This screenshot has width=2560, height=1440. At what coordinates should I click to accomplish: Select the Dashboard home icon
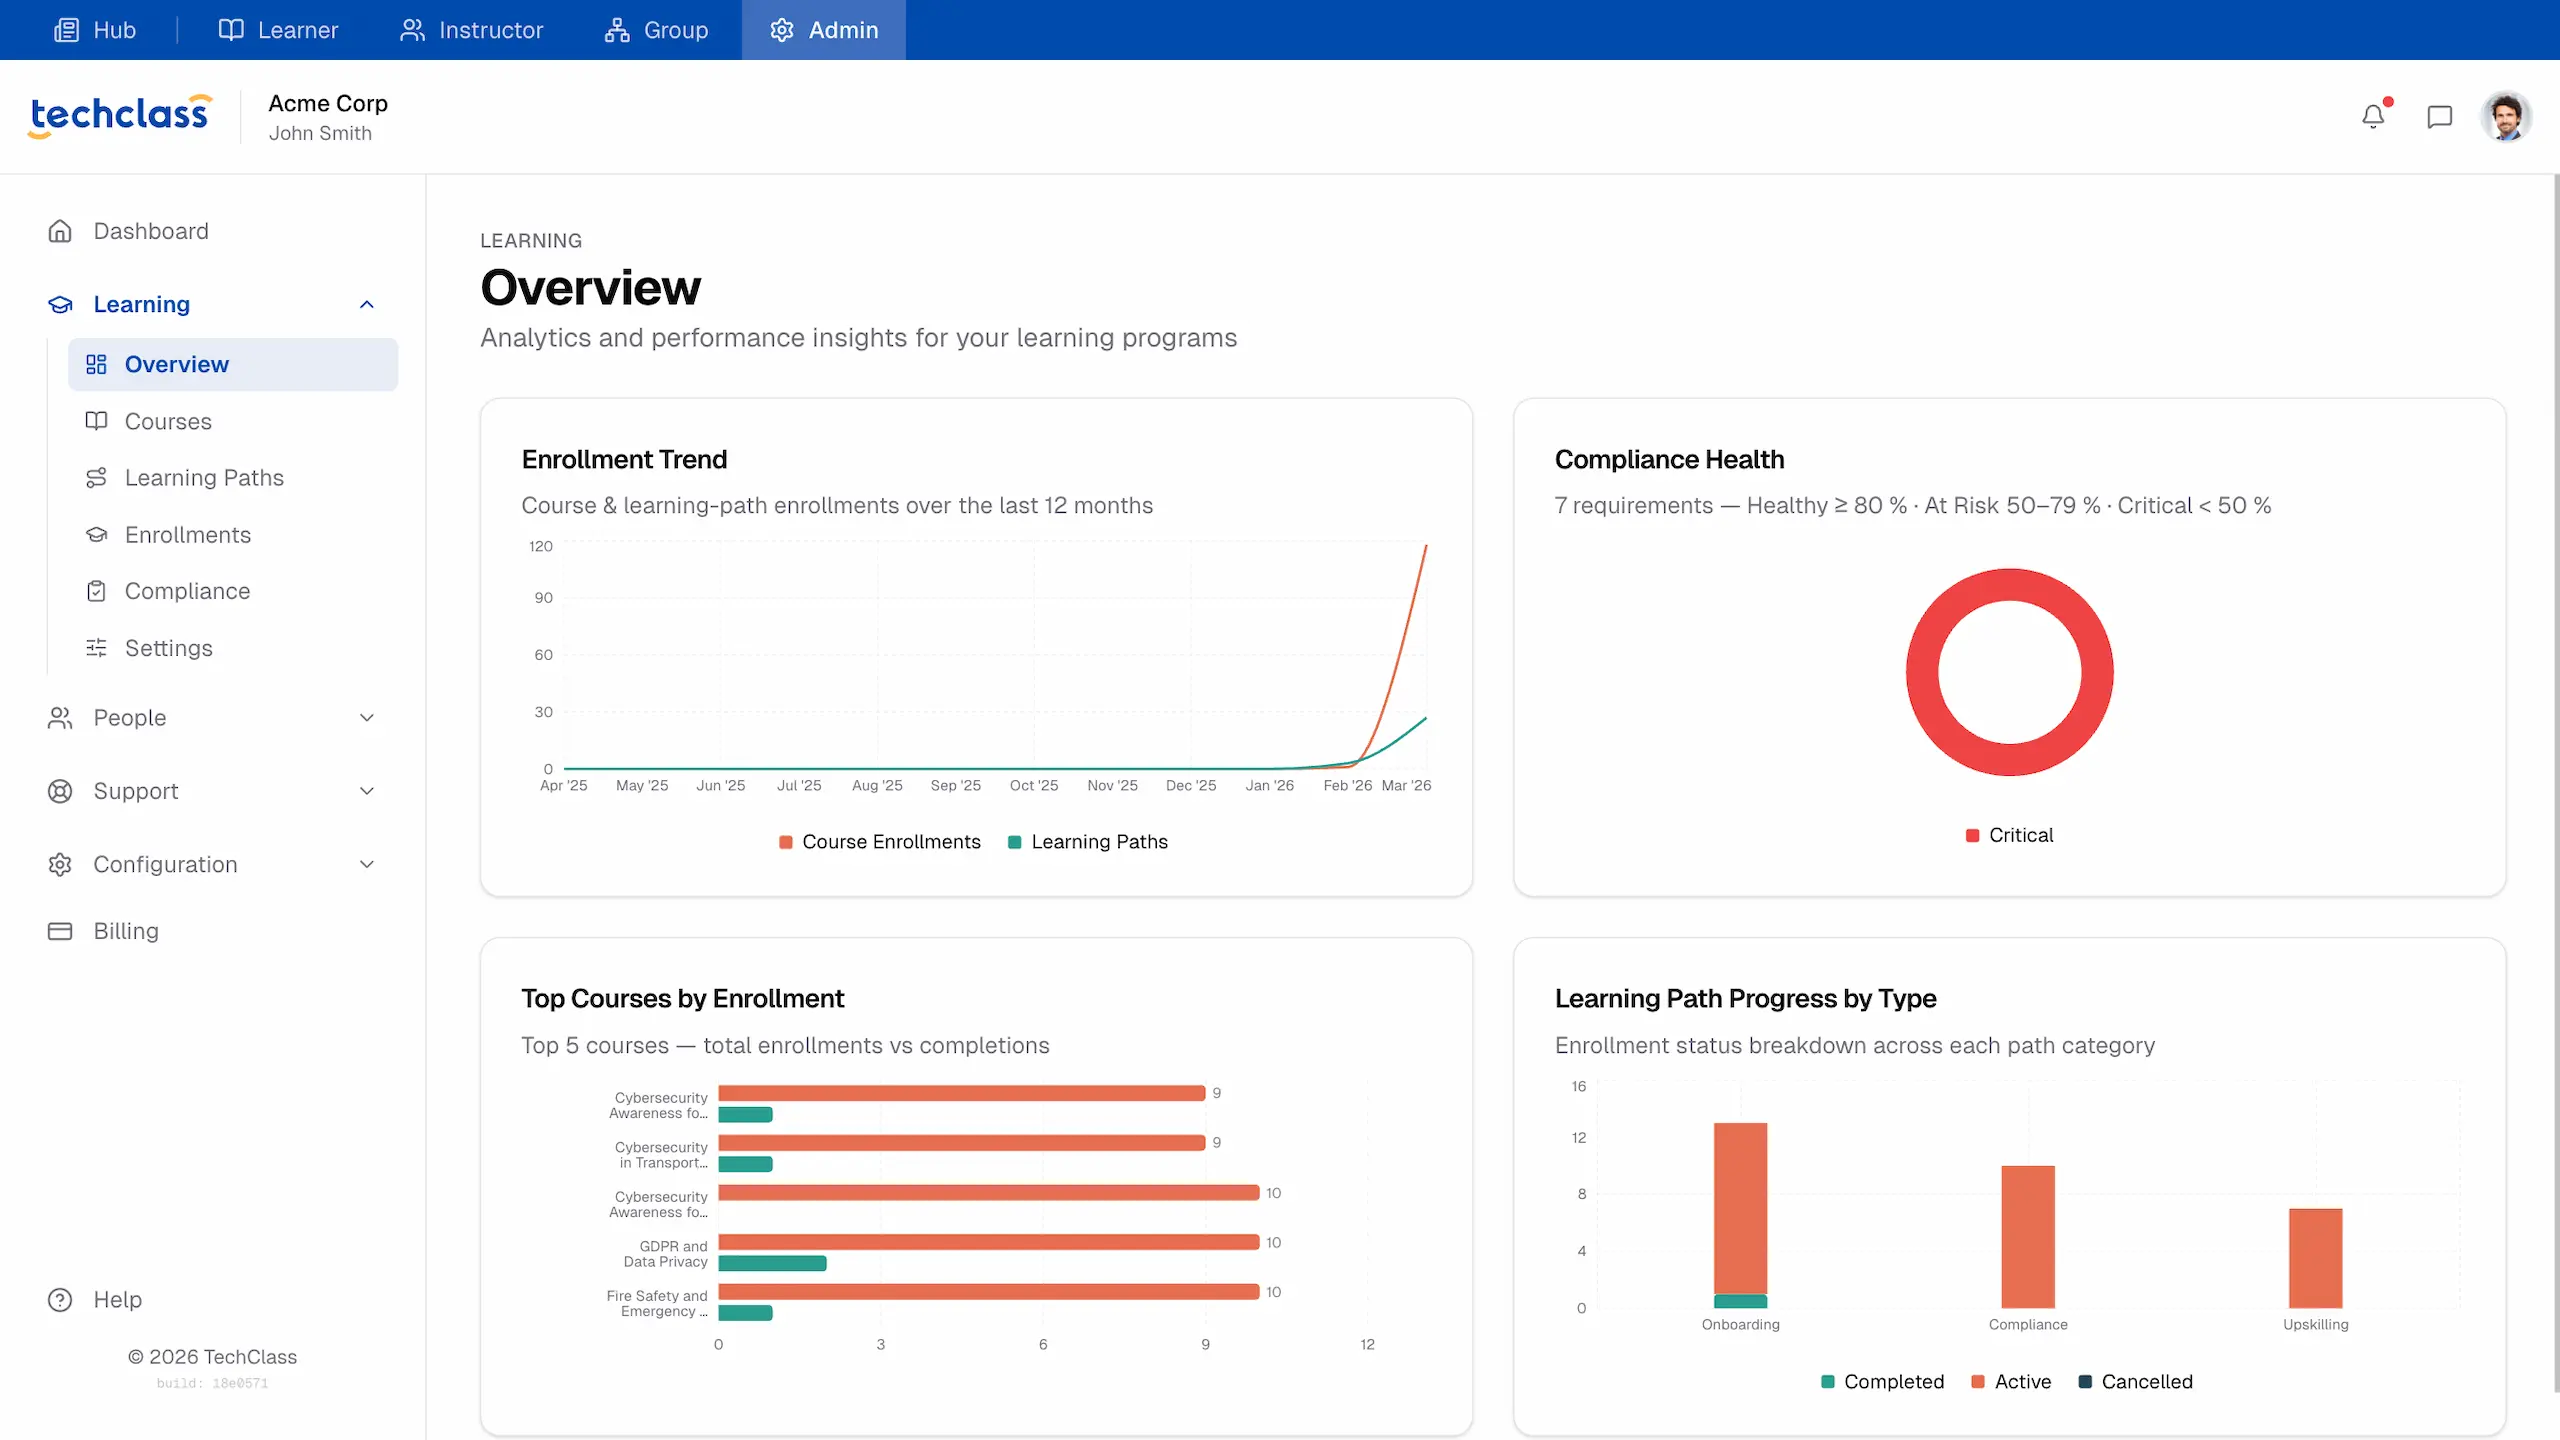(x=60, y=230)
